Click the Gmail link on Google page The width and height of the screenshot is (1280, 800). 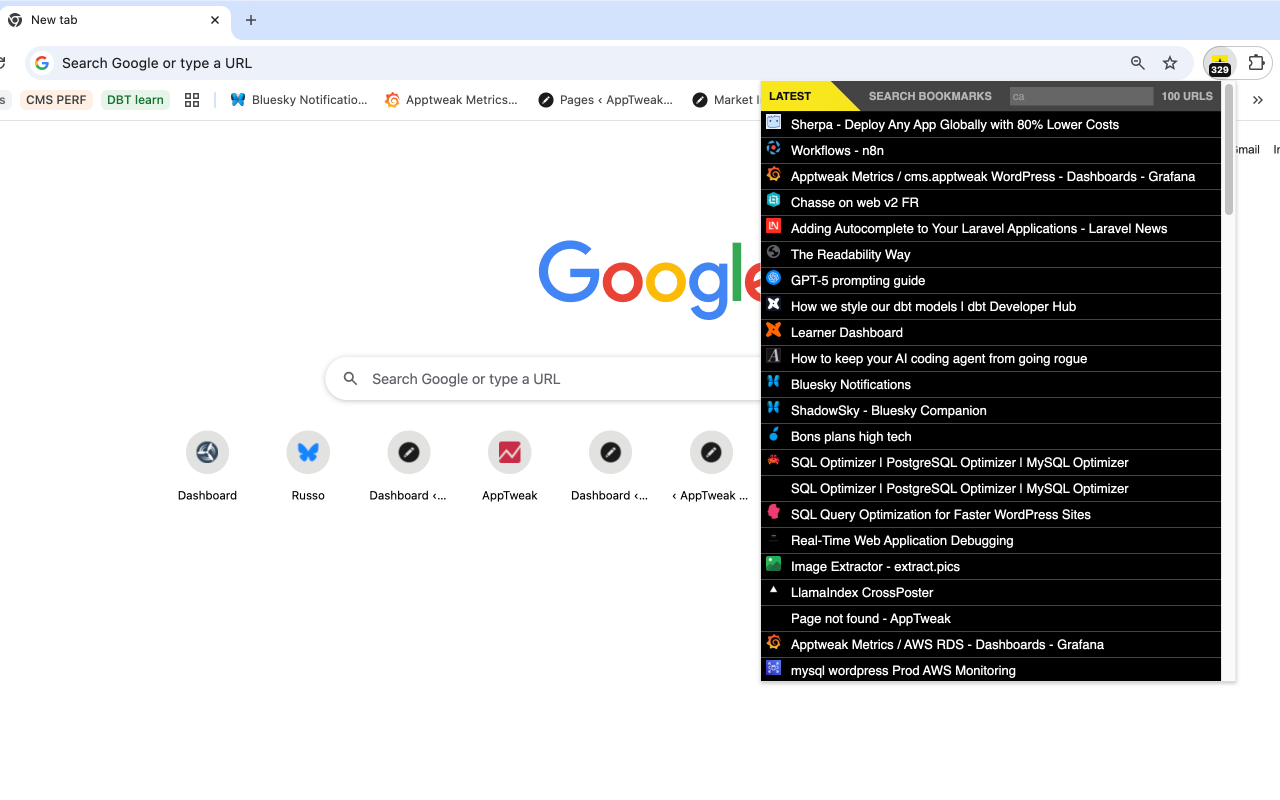(x=1247, y=149)
